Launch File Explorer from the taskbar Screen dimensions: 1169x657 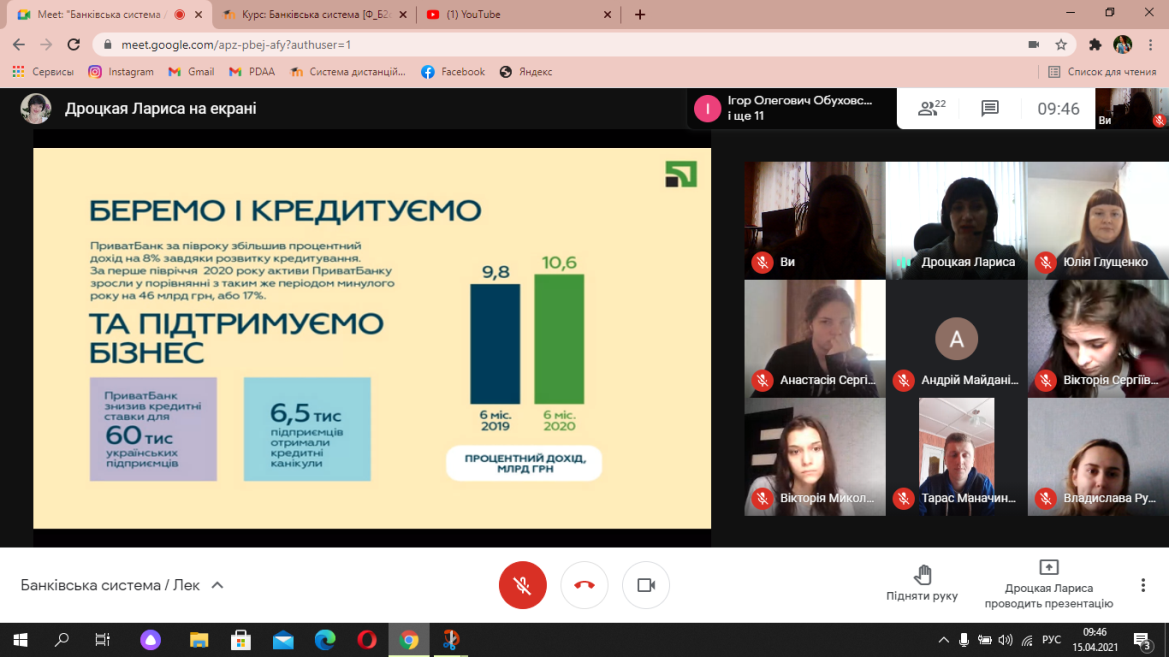tap(199, 640)
